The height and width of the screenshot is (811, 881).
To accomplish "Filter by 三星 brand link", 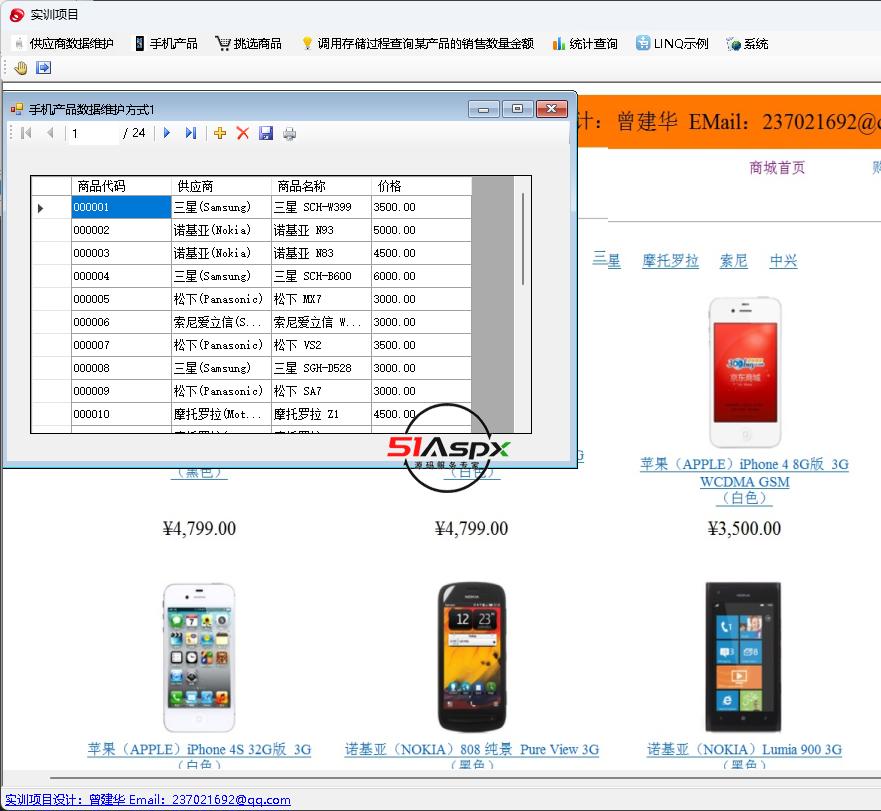I will 607,261.
